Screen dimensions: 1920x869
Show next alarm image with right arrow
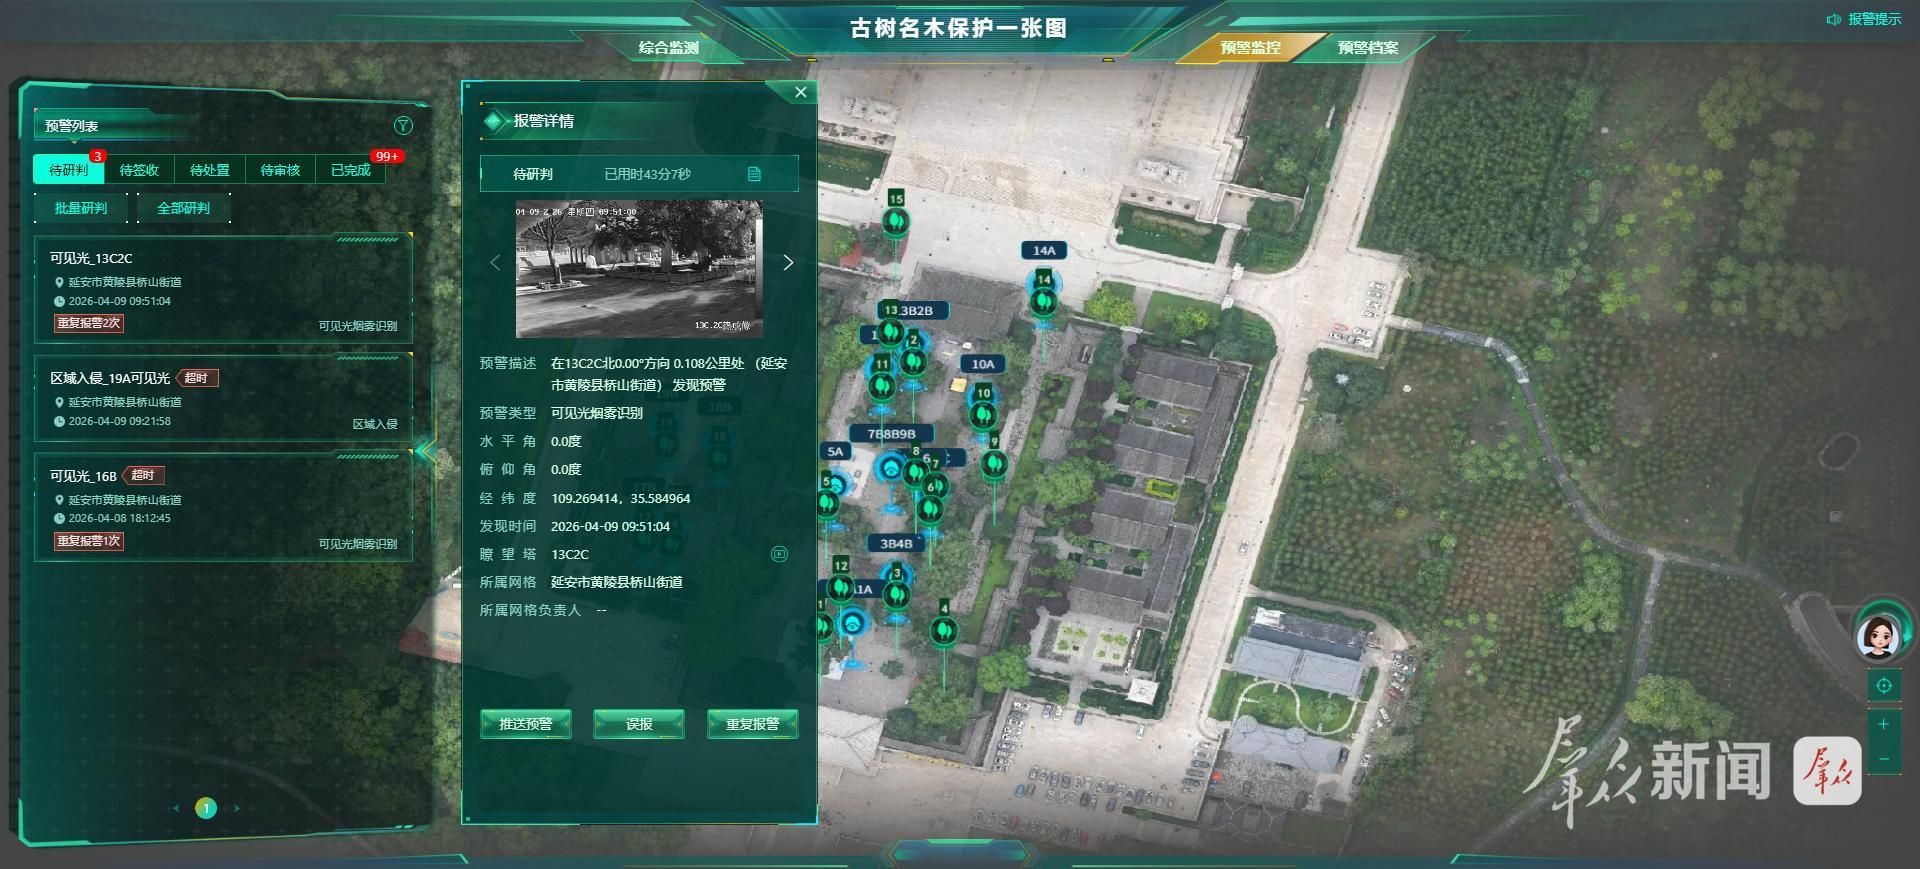(x=788, y=263)
